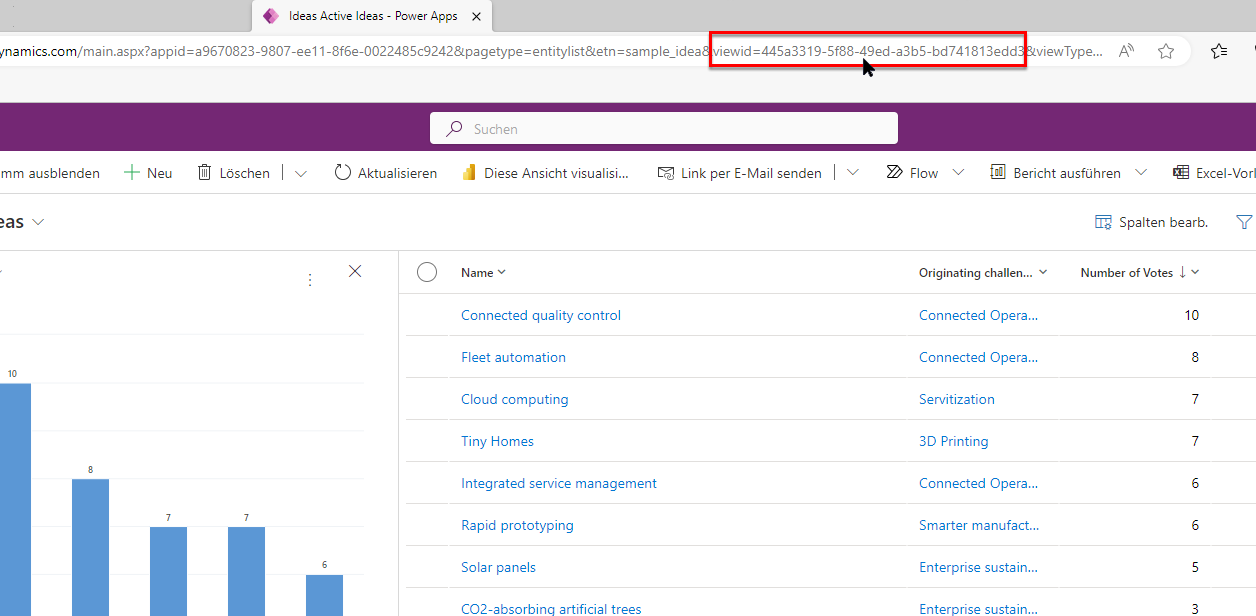This screenshot has height=616, width=1256.
Task: Click the Diagramm ausblenden command
Action: pos(50,173)
